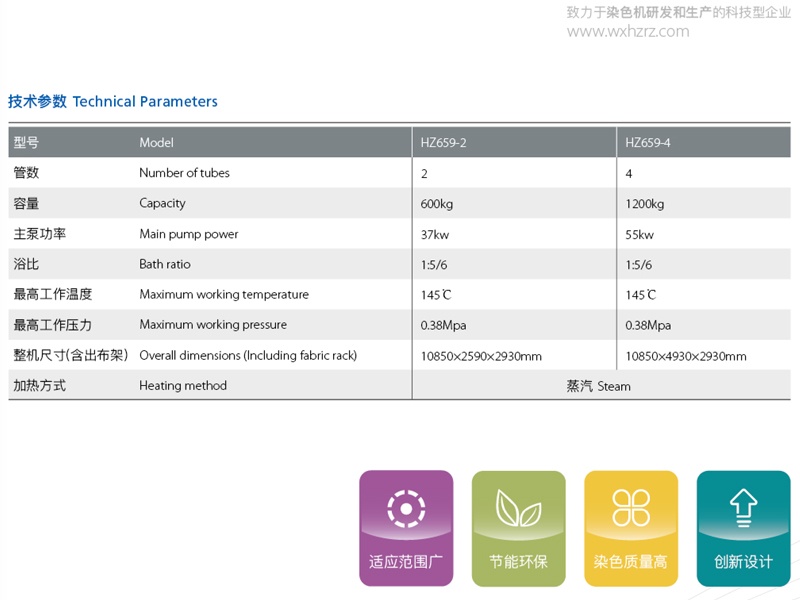Click the yellow four-leaf clover icon
This screenshot has width=800, height=600.
(631, 508)
